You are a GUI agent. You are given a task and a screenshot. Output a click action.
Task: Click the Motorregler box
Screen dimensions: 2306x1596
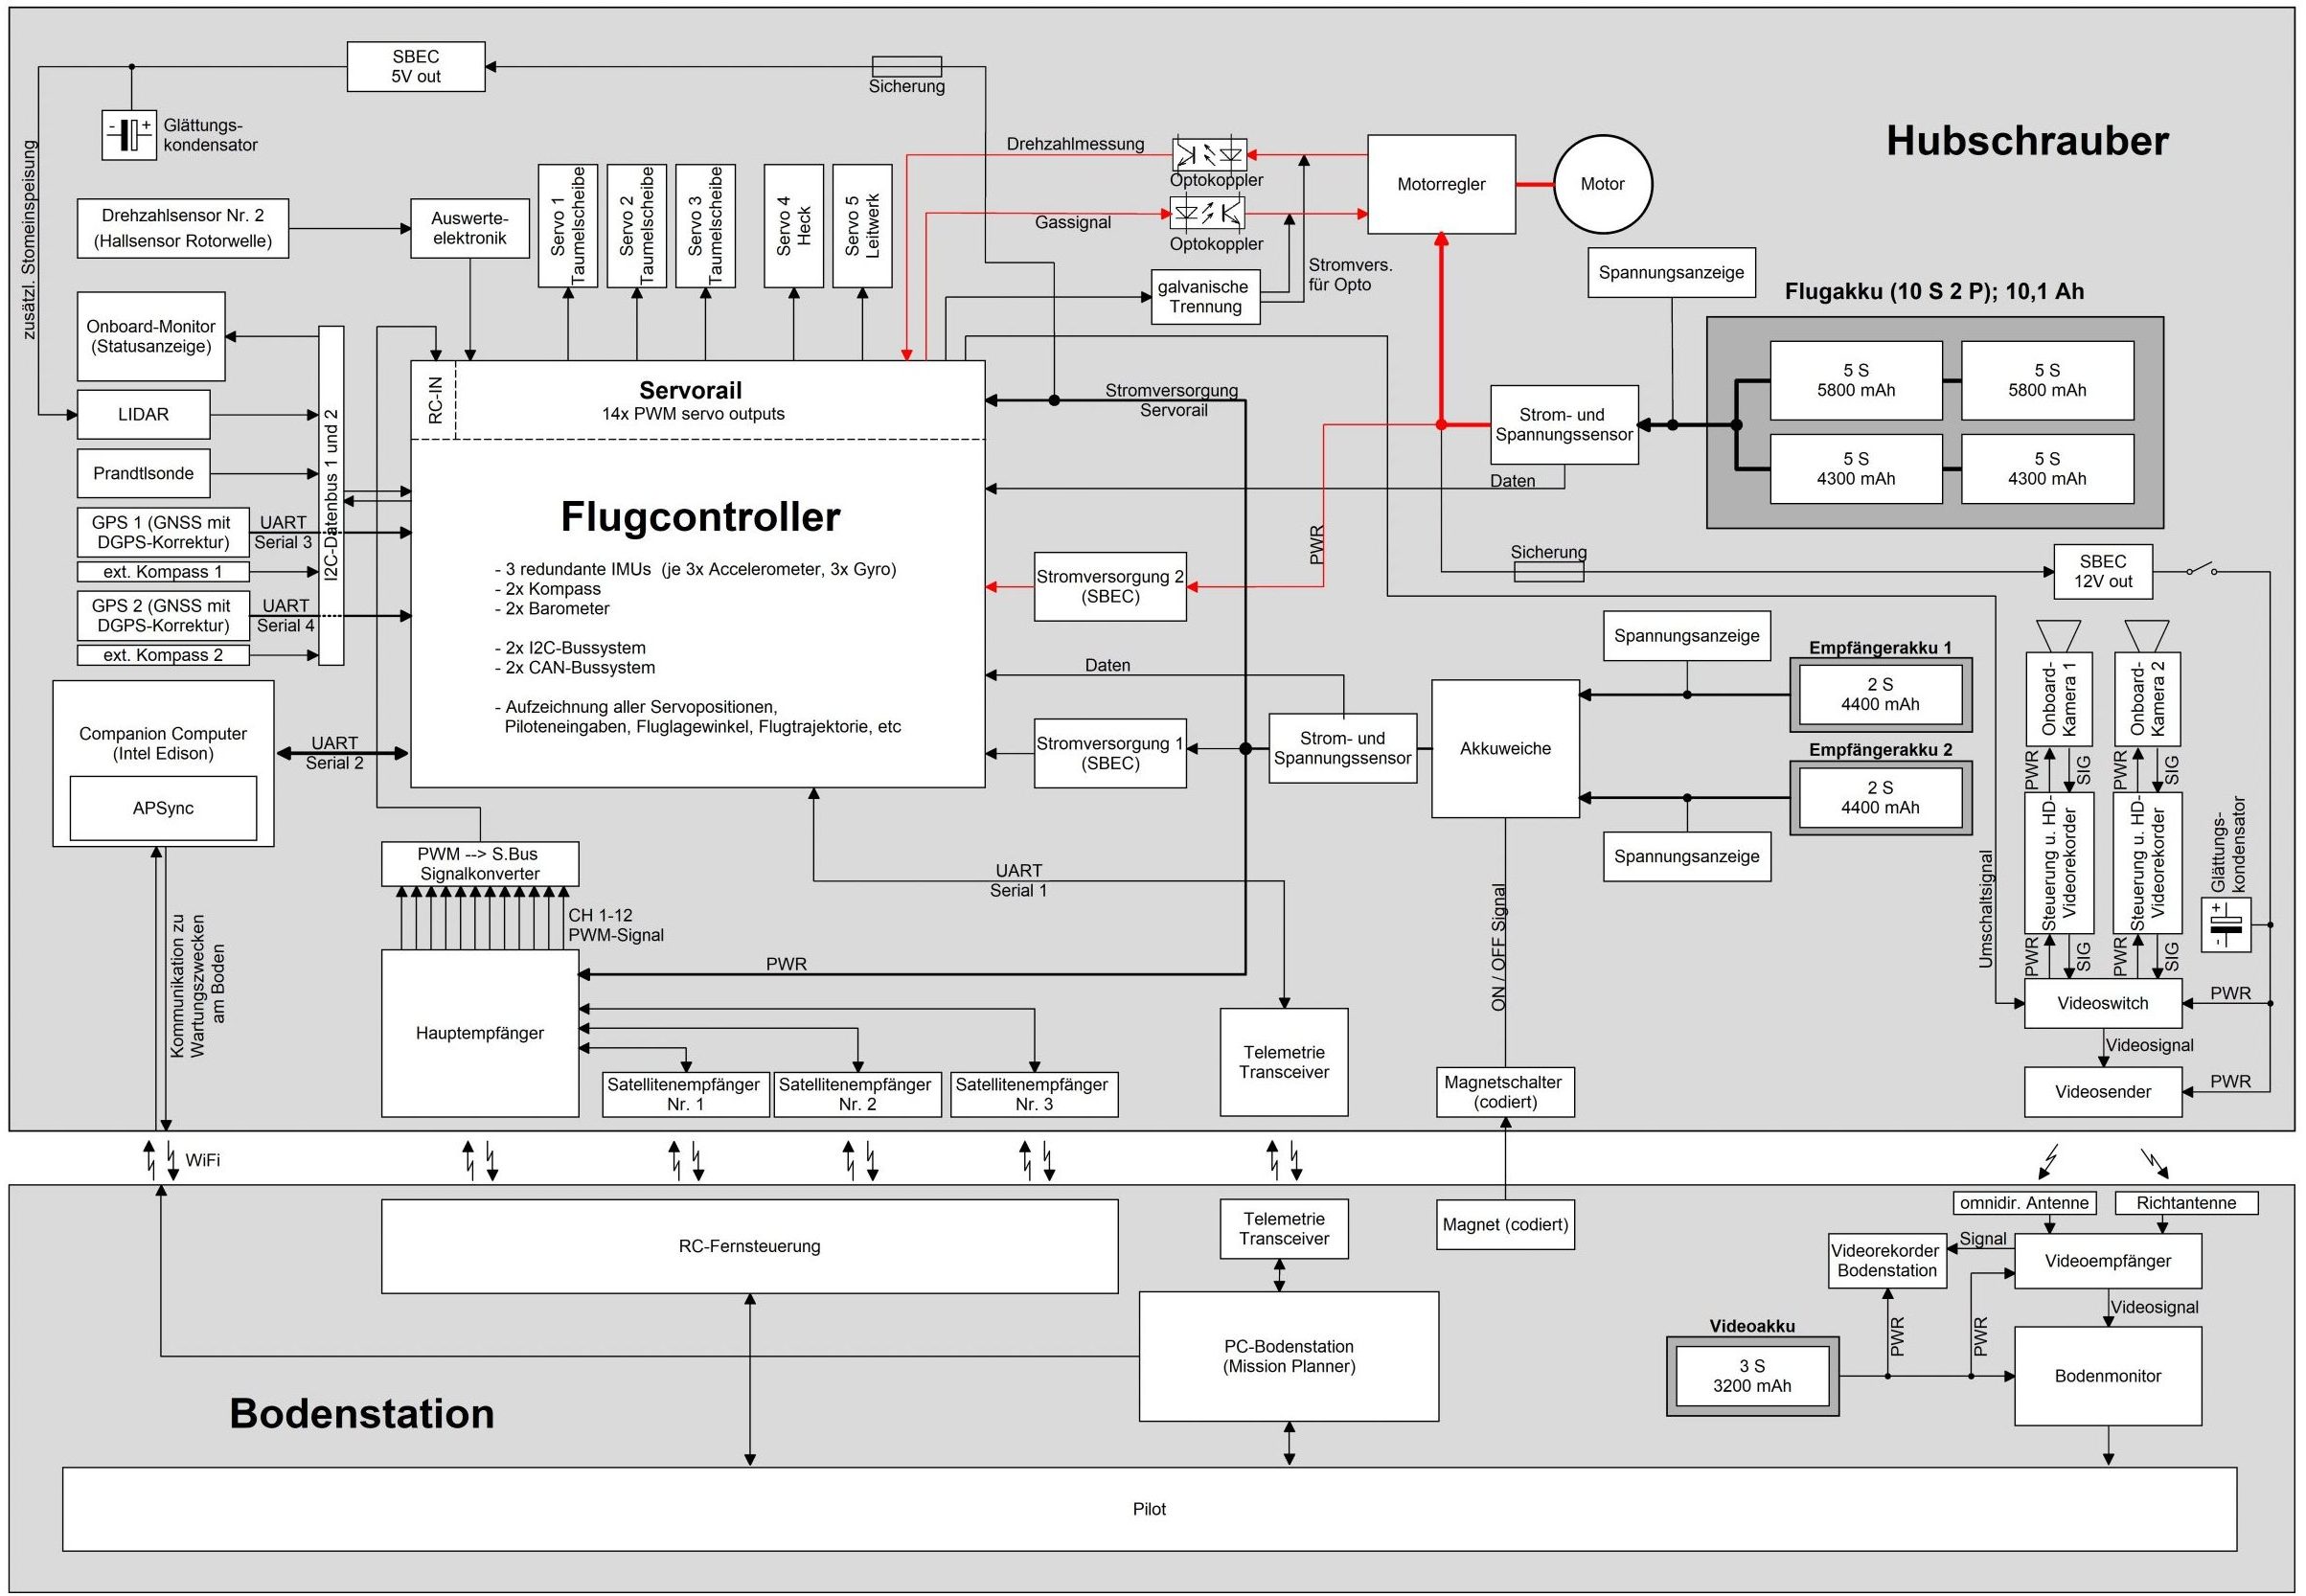[1441, 184]
